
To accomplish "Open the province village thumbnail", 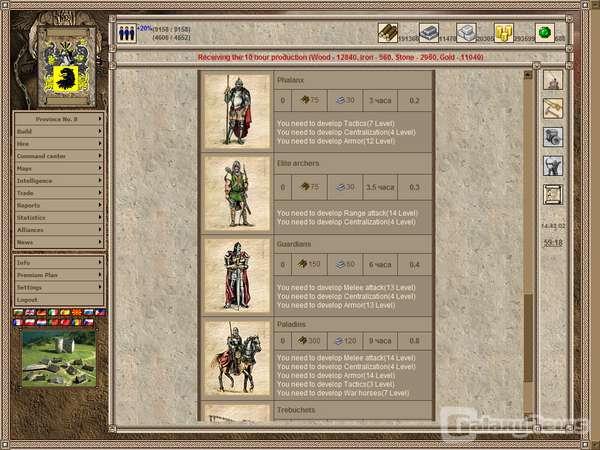I will click(59, 359).
